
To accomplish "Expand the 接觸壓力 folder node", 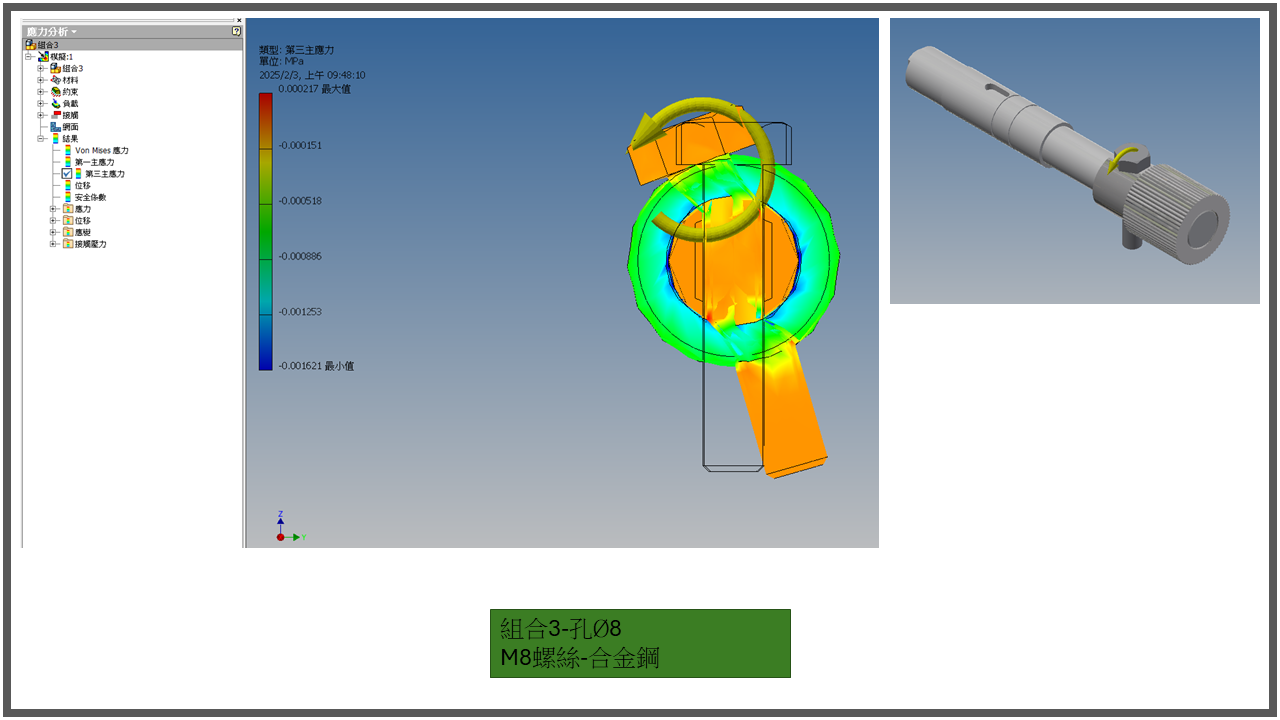I will coord(53,244).
